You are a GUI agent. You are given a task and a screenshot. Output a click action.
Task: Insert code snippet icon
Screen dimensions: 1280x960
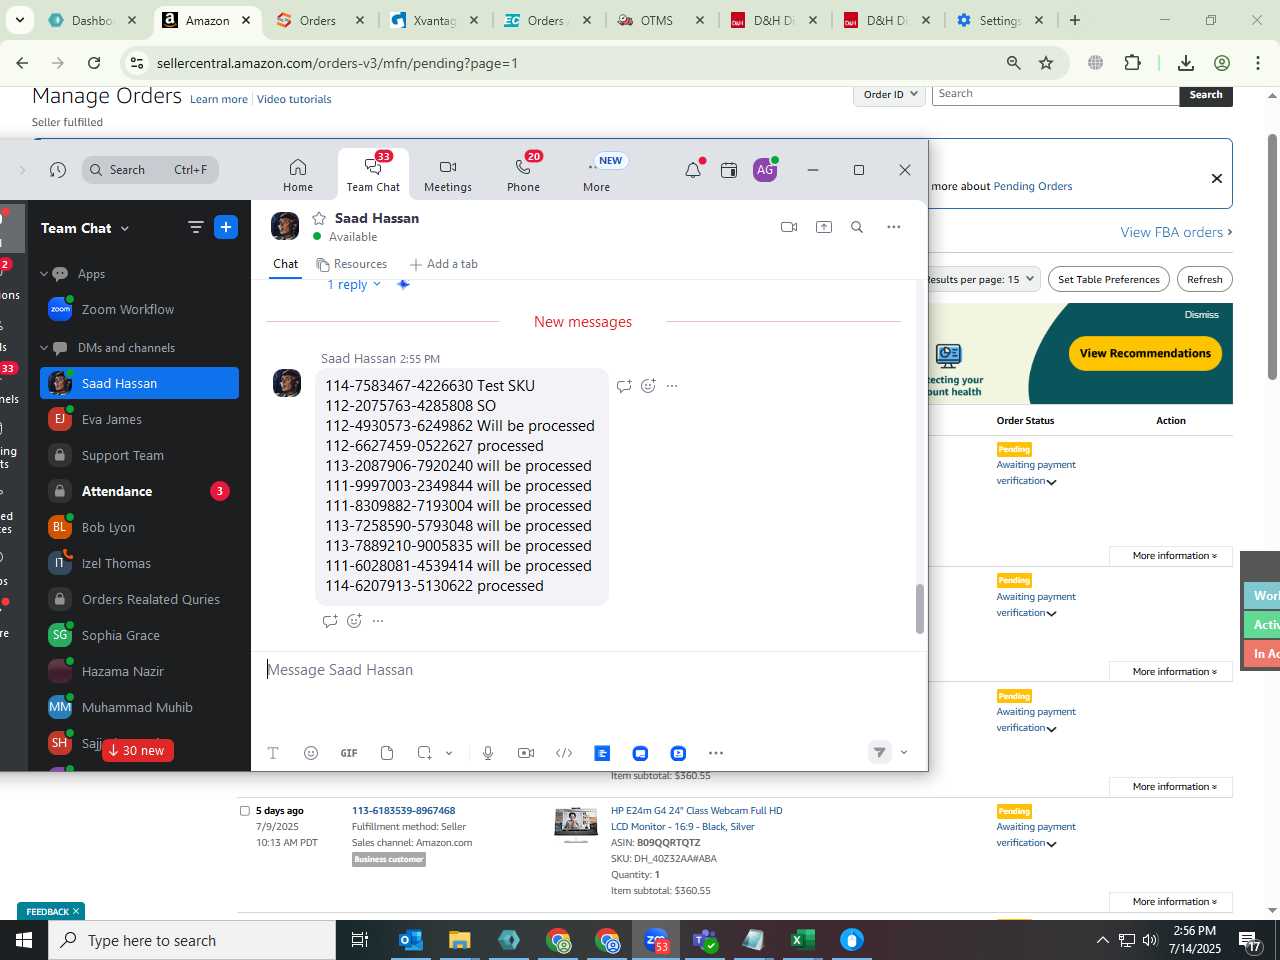click(564, 753)
